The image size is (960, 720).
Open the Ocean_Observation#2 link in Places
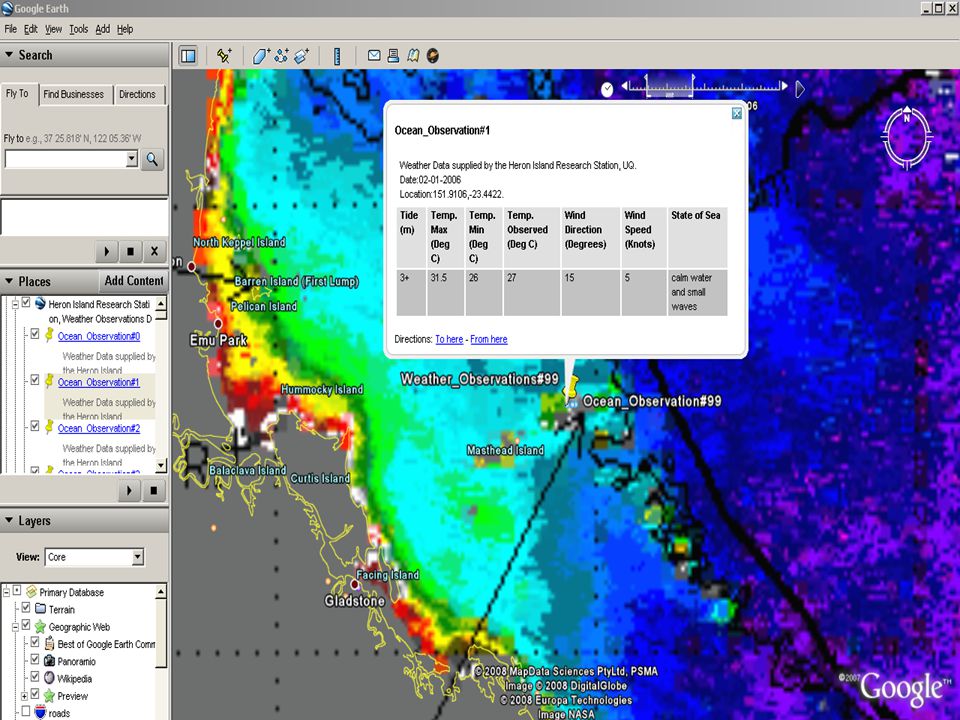click(x=99, y=429)
